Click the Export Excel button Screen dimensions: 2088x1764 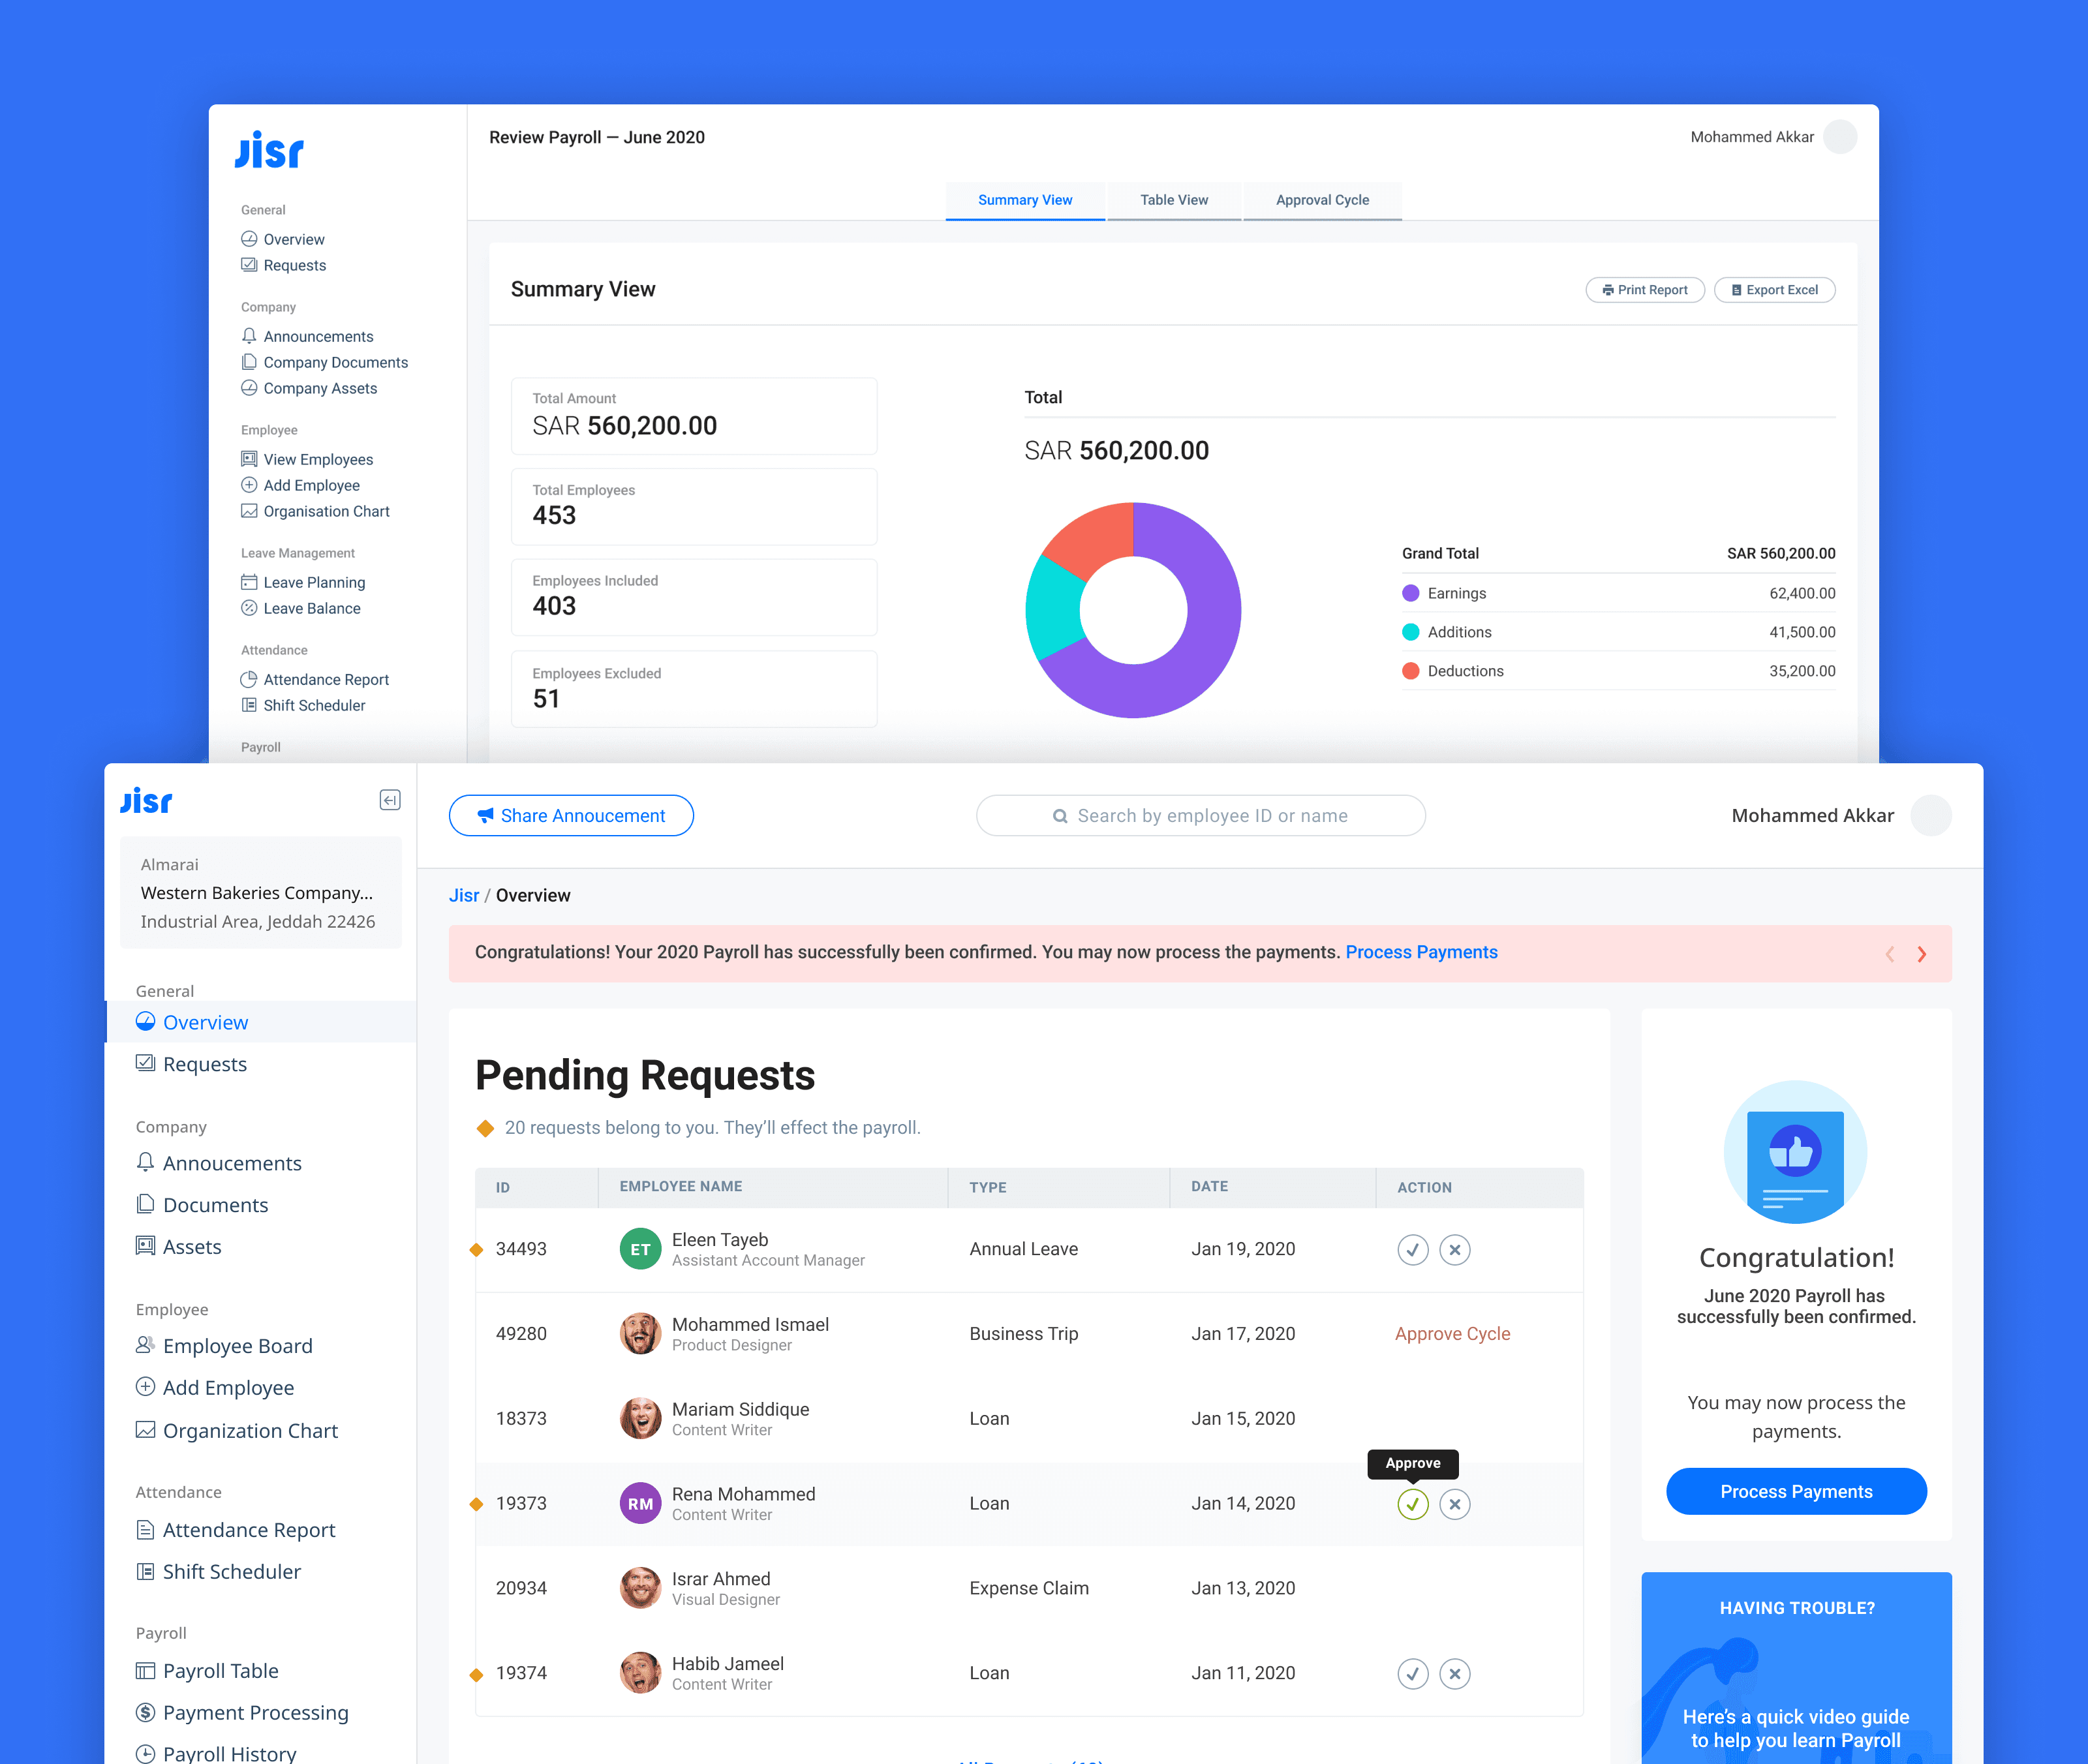click(1774, 290)
